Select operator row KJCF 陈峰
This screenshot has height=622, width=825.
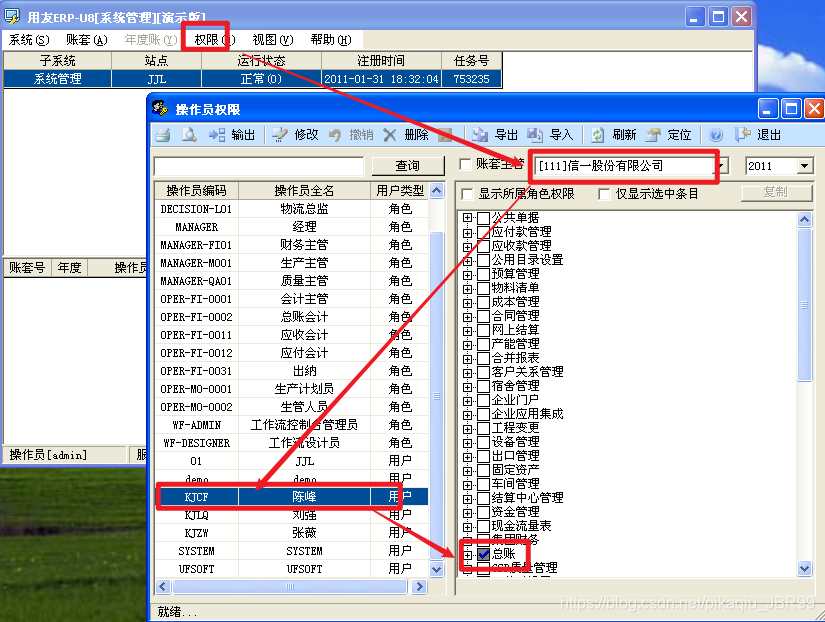click(291, 497)
